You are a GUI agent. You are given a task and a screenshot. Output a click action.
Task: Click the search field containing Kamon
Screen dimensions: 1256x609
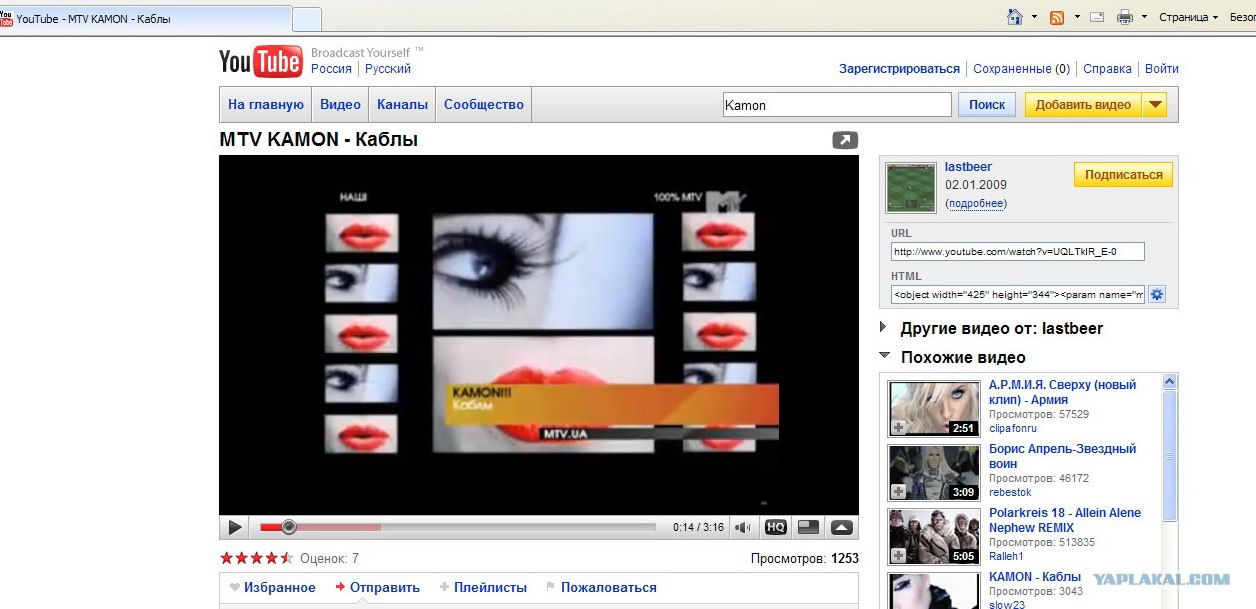[x=837, y=105]
